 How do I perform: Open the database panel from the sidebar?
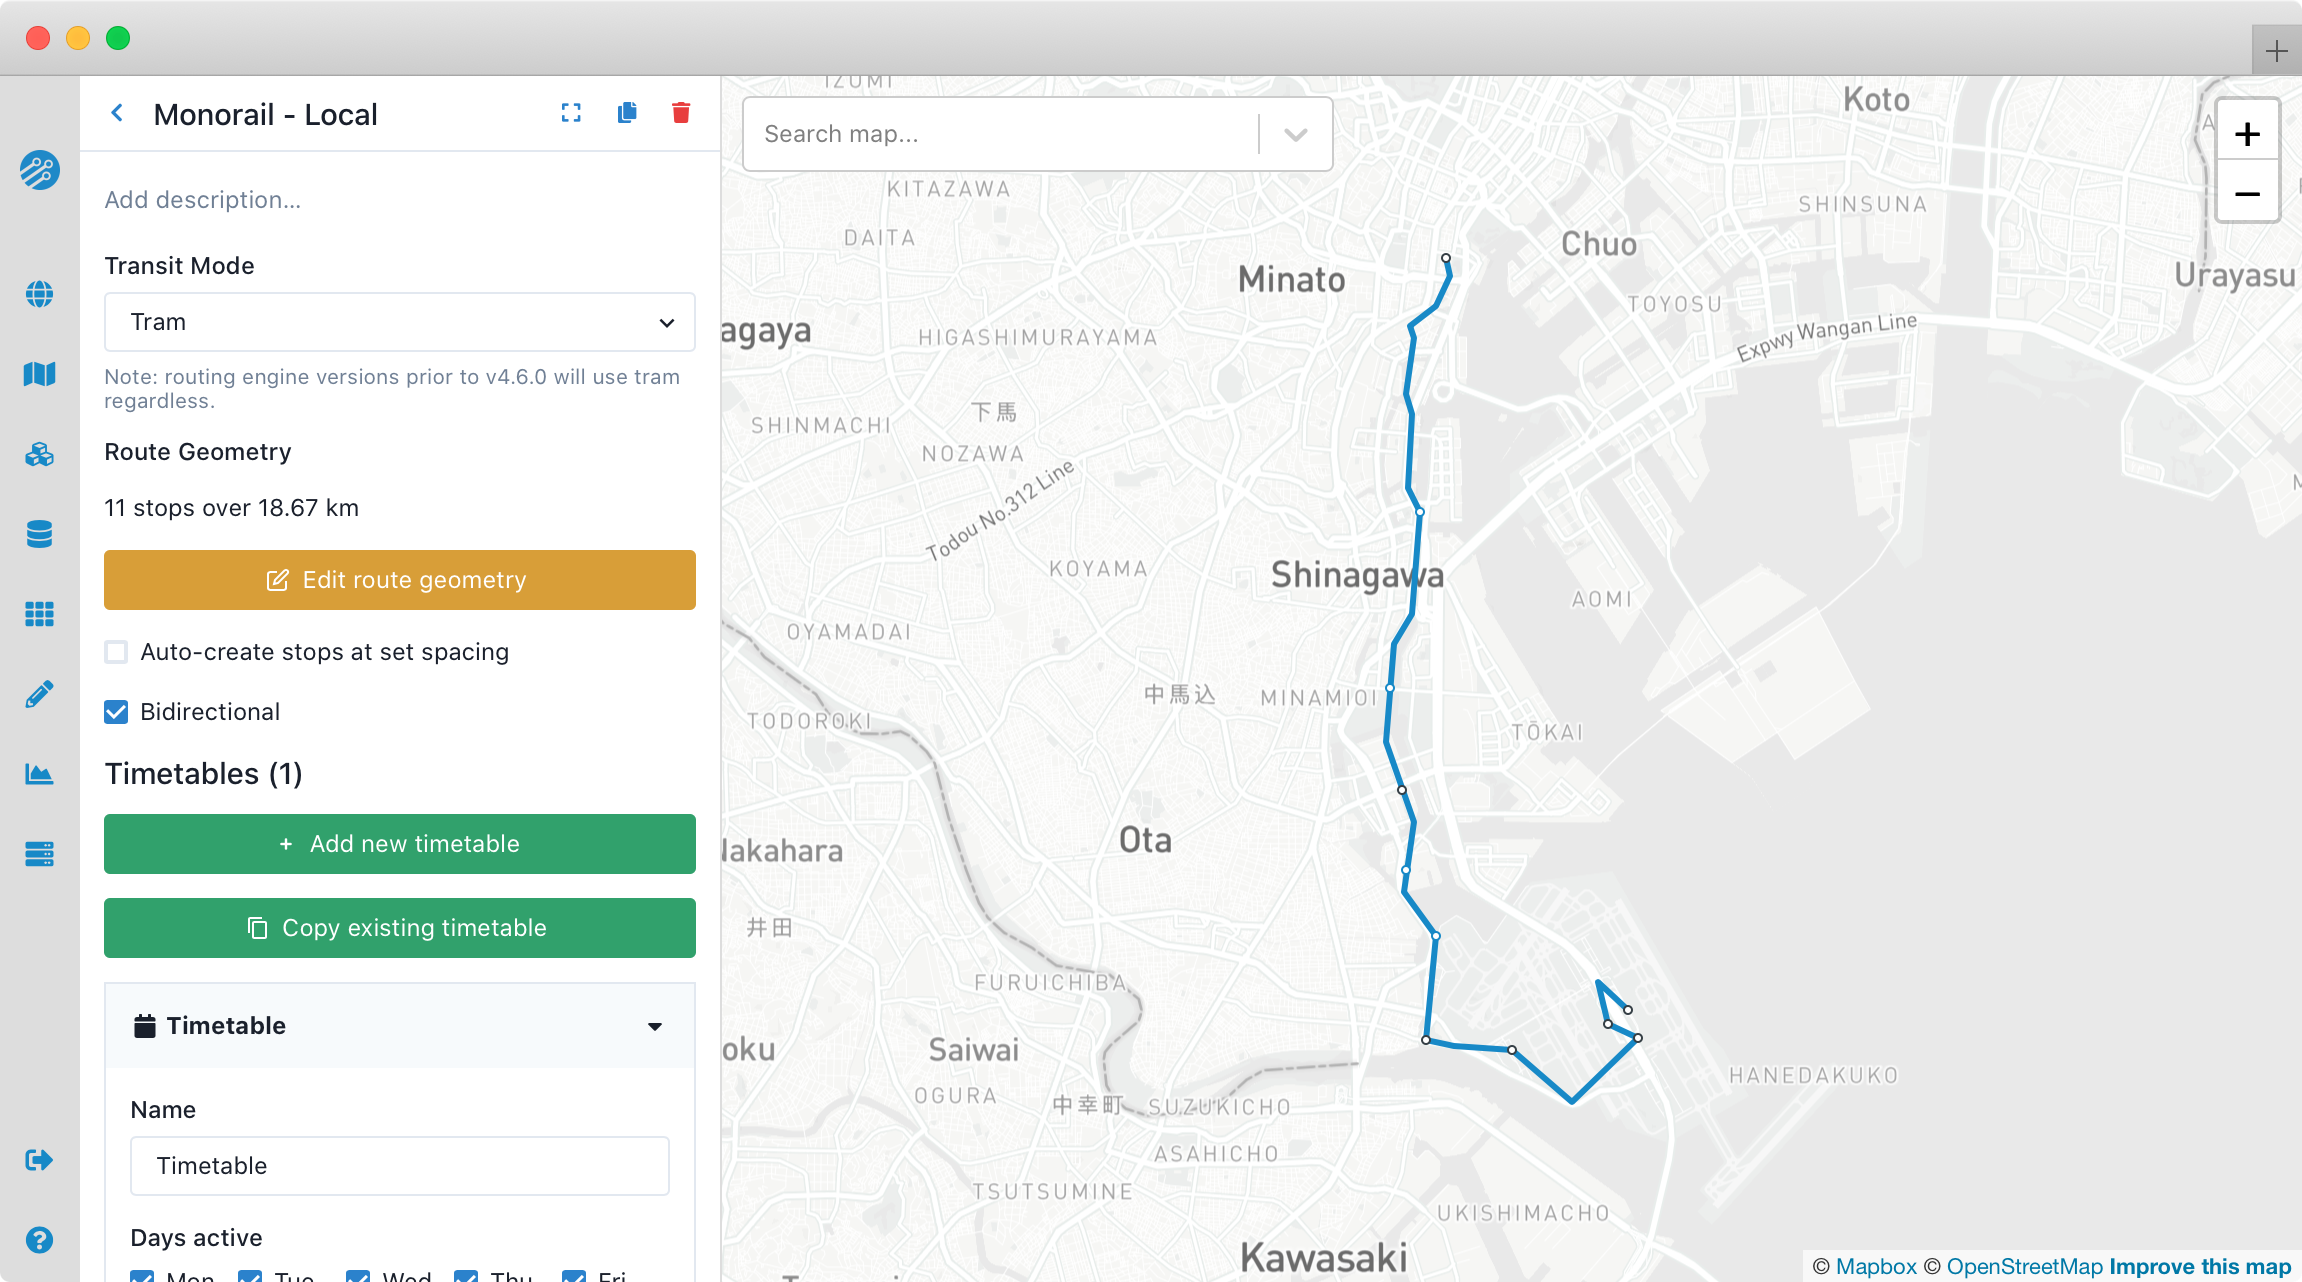pyautogui.click(x=39, y=533)
